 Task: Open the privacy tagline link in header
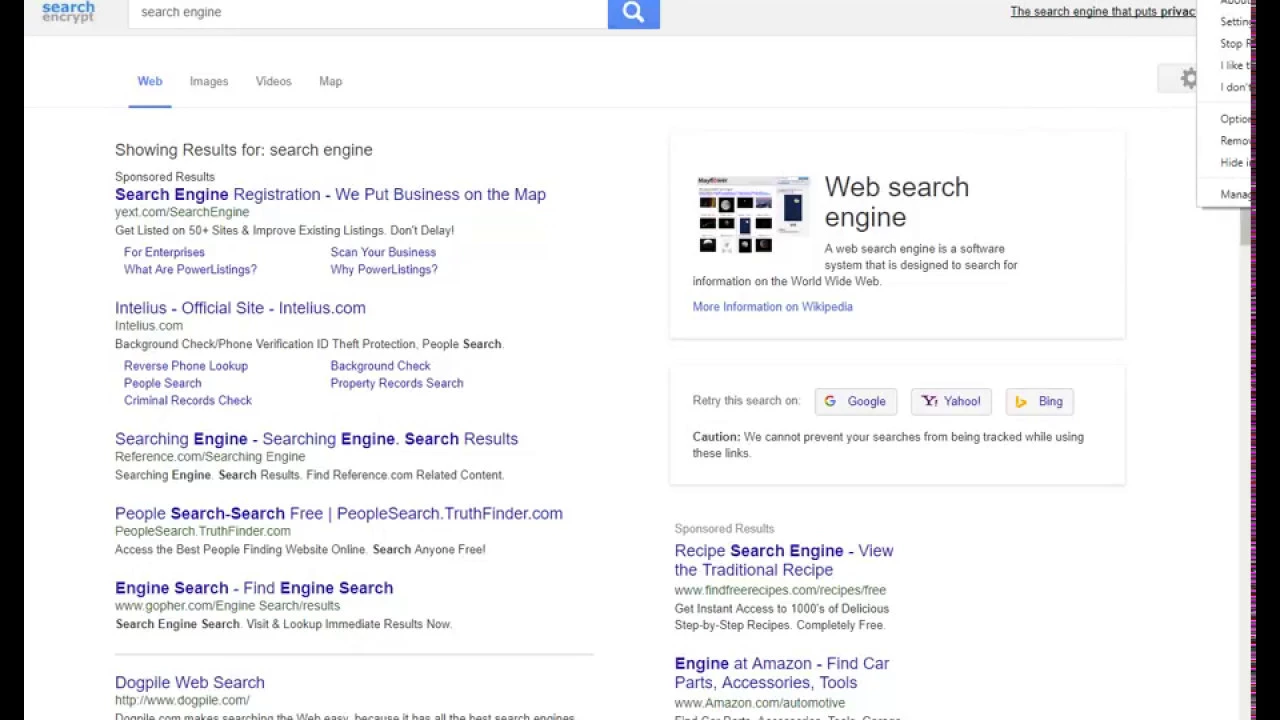click(1102, 12)
